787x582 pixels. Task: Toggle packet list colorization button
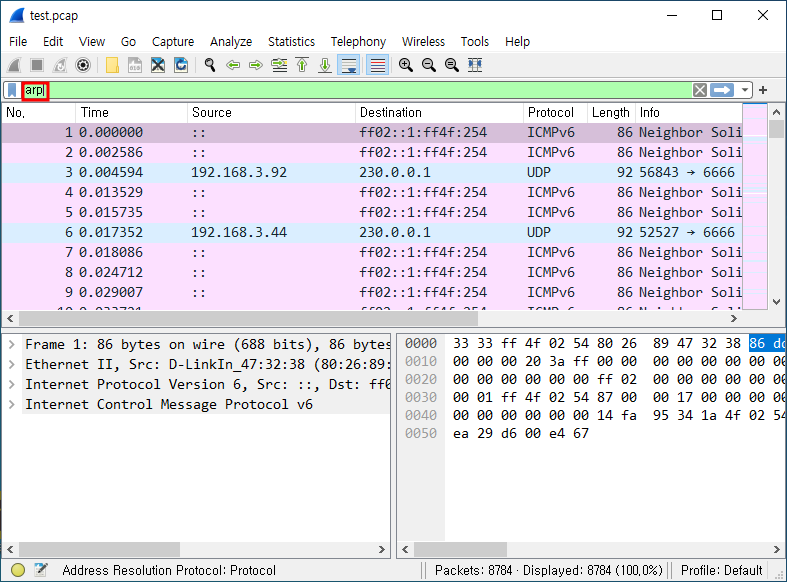pos(377,65)
